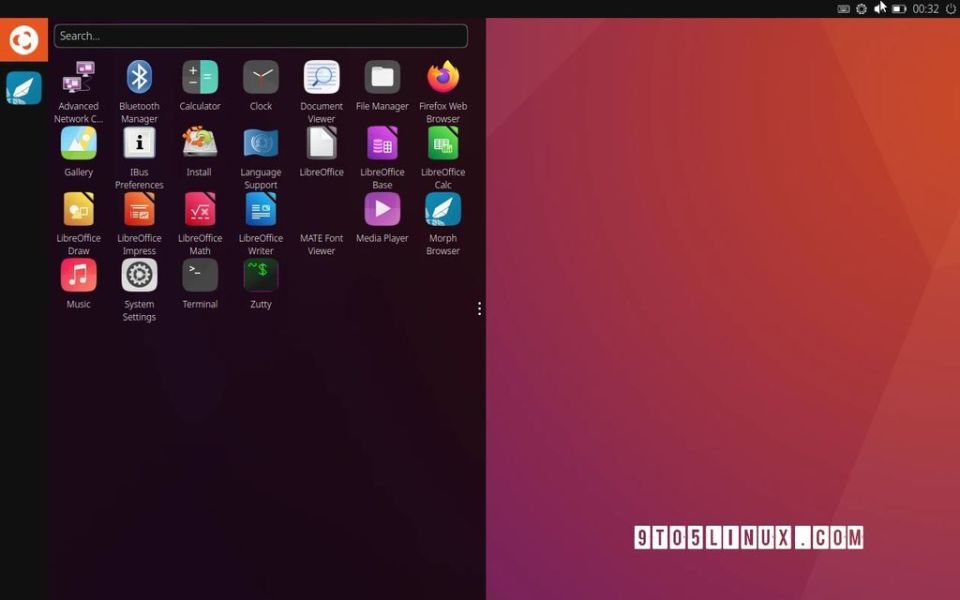Launch Zutty terminal emulator
960x600 pixels.
[x=261, y=275]
